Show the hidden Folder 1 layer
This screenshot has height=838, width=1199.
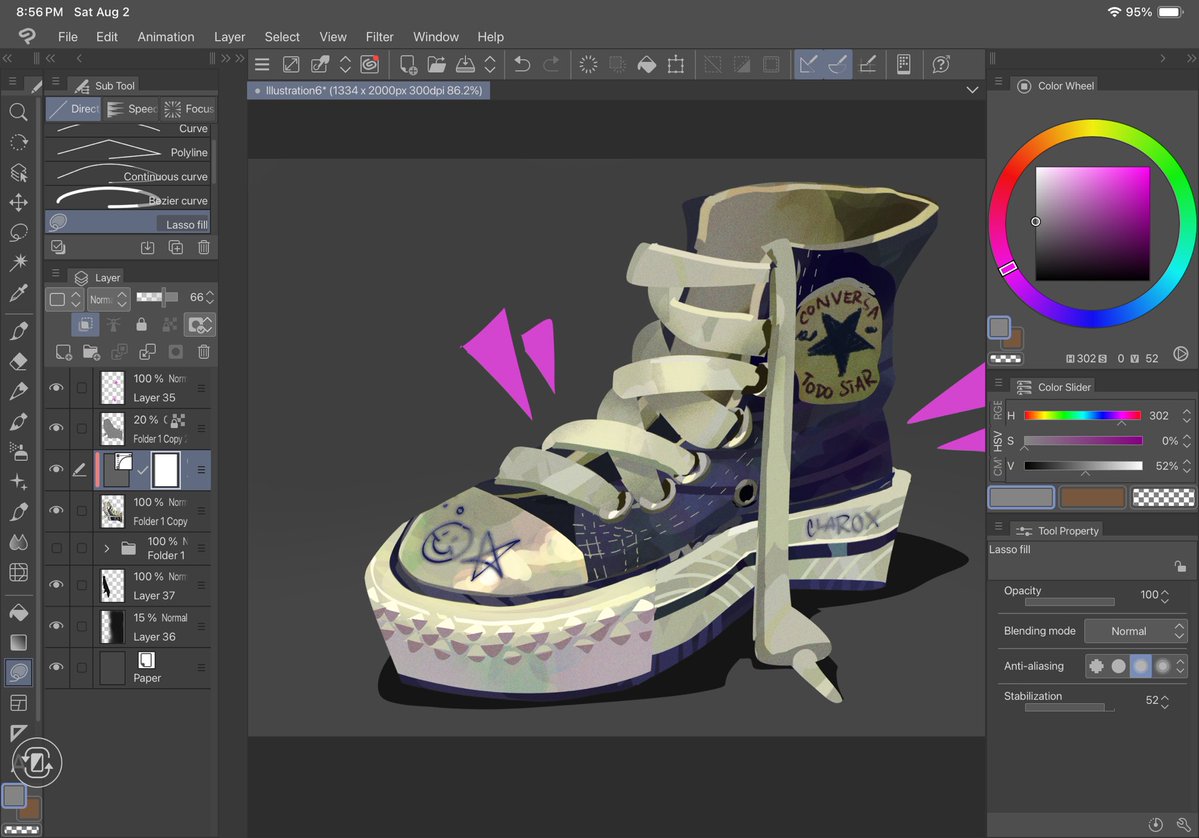(x=56, y=548)
